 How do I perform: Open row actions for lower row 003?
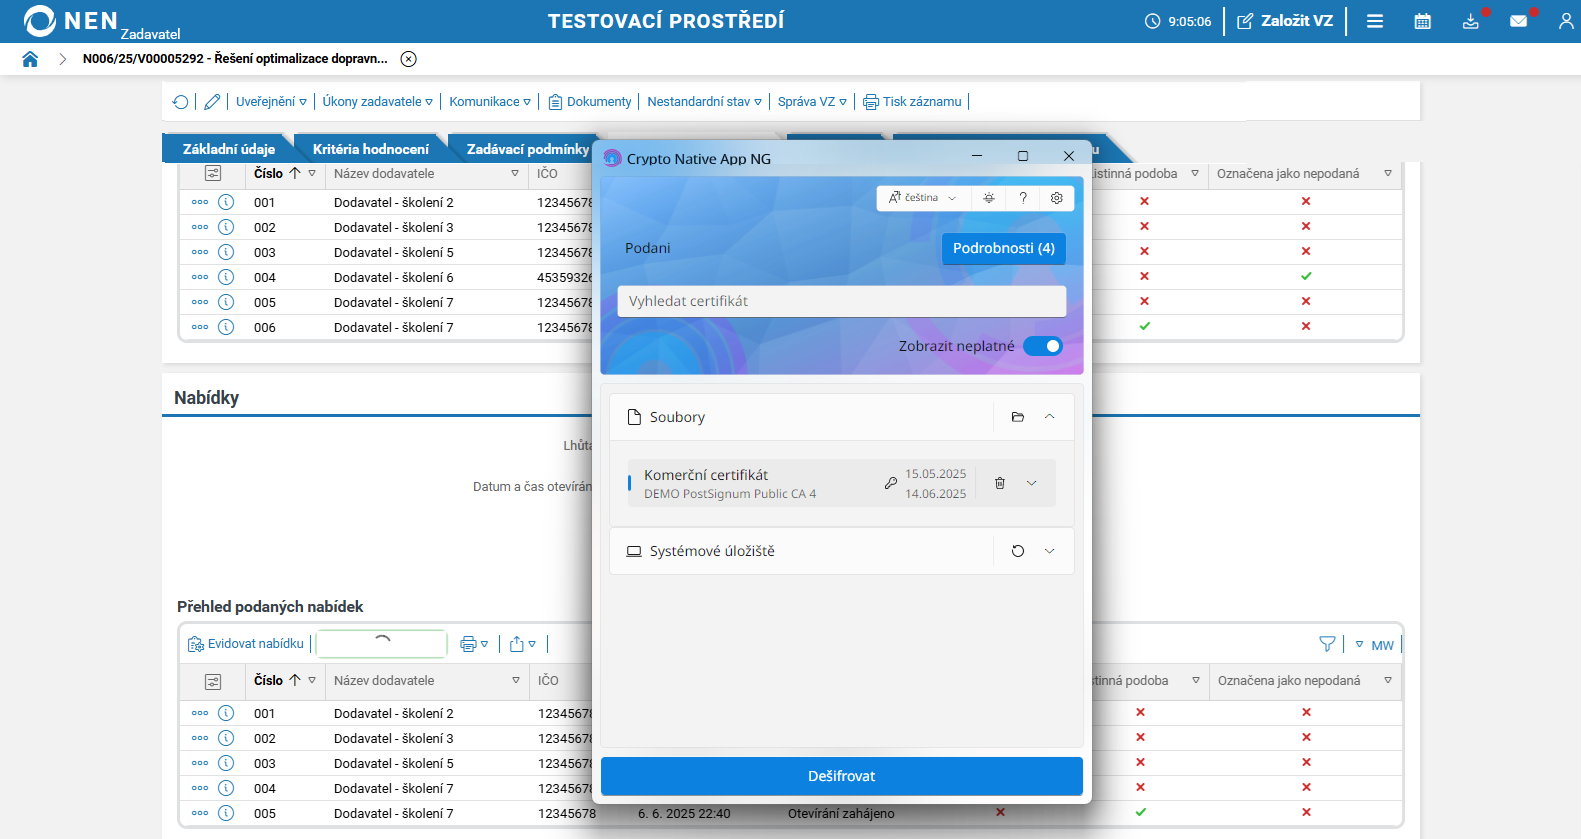pyautogui.click(x=200, y=763)
